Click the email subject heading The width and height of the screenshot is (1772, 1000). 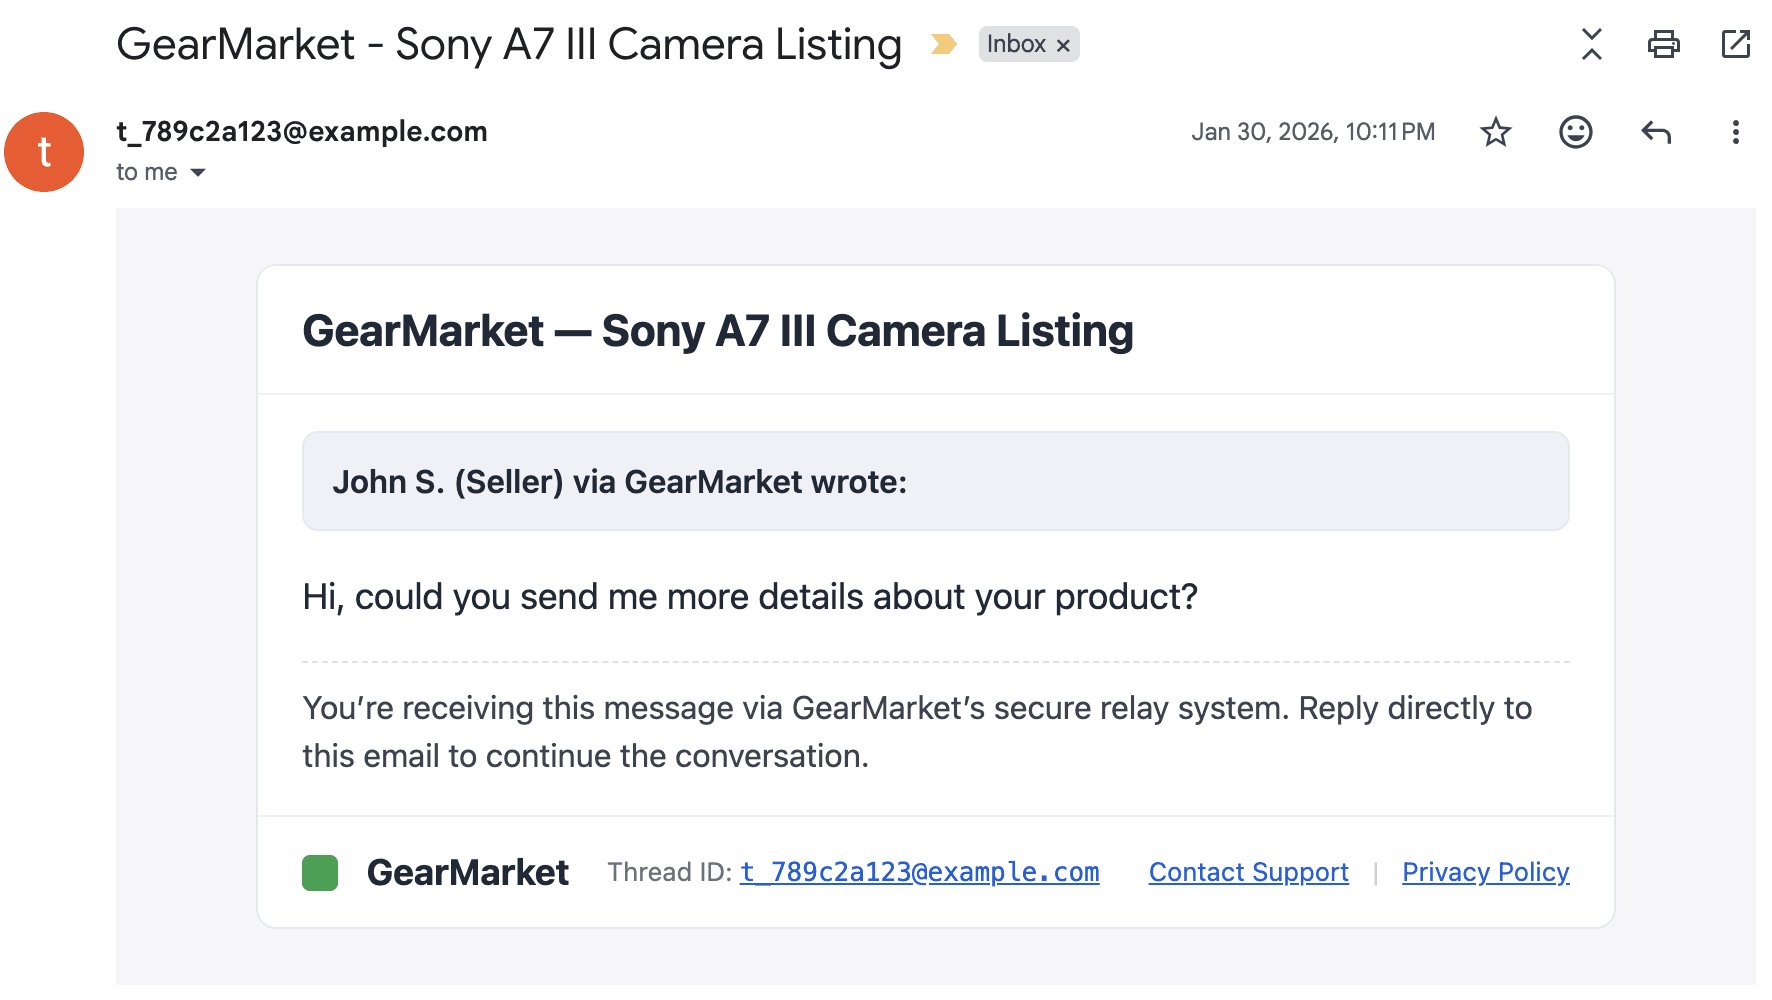tap(509, 44)
